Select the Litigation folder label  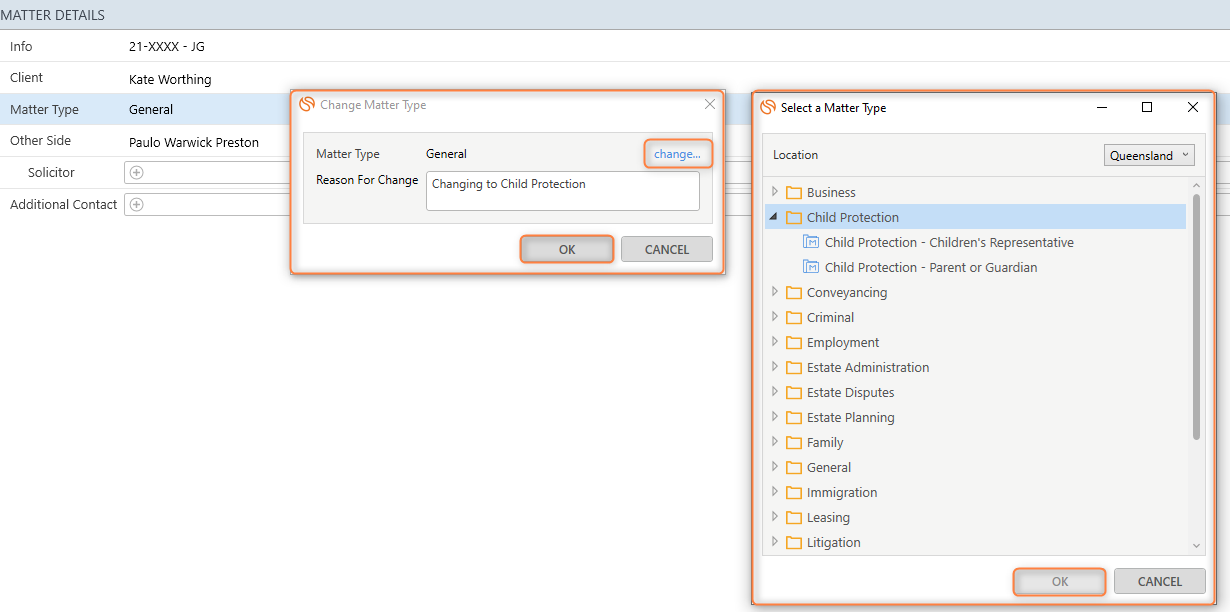834,542
